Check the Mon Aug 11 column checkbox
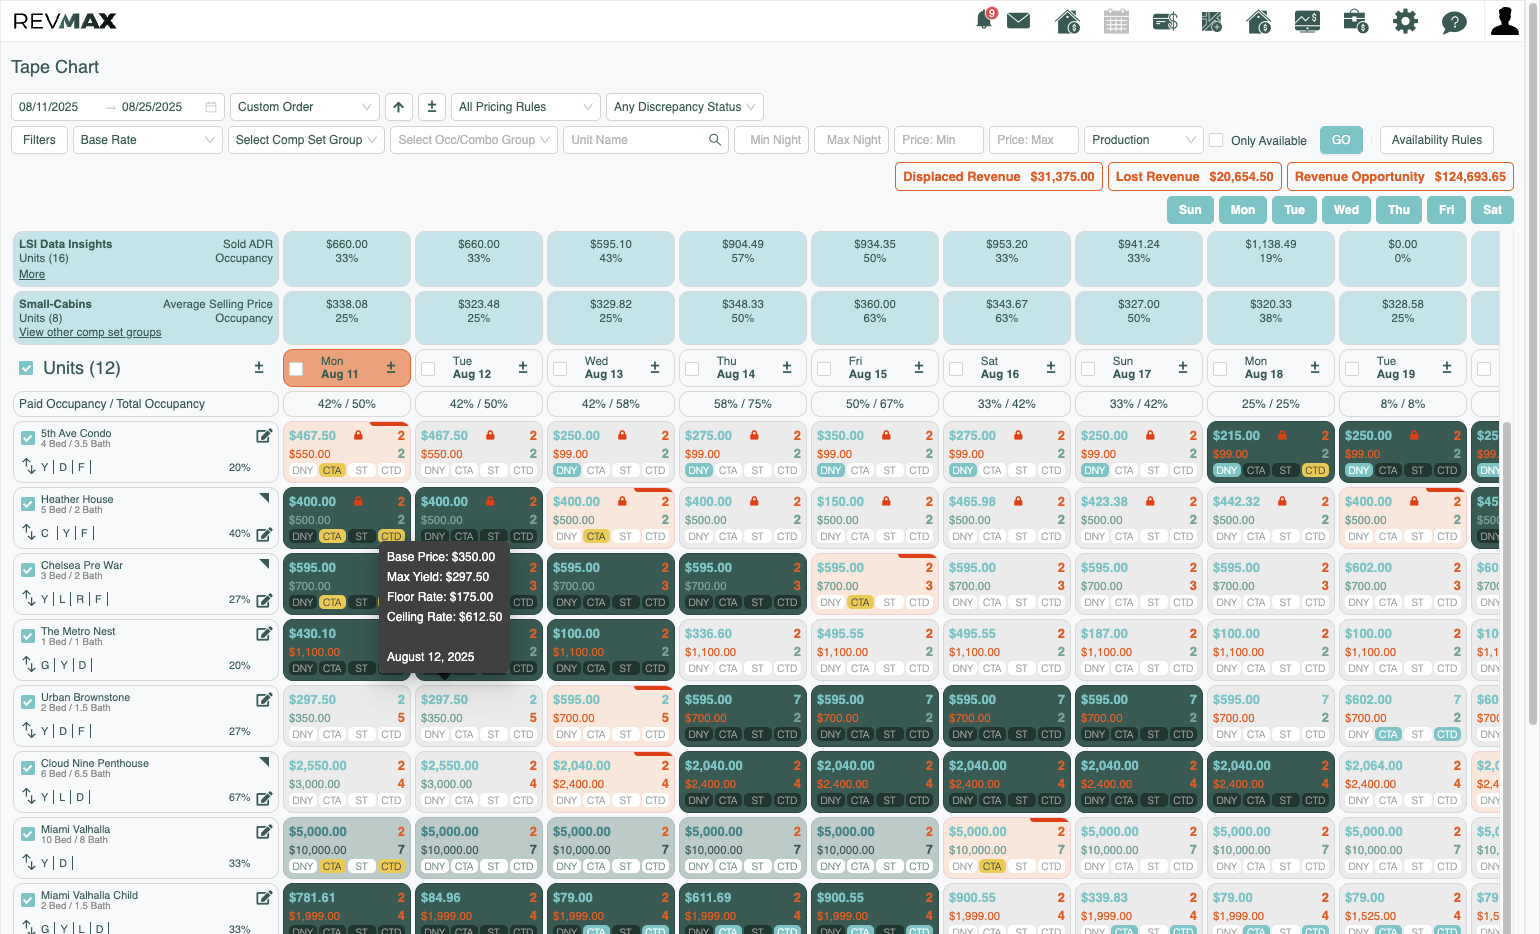The image size is (1540, 934). pos(296,369)
